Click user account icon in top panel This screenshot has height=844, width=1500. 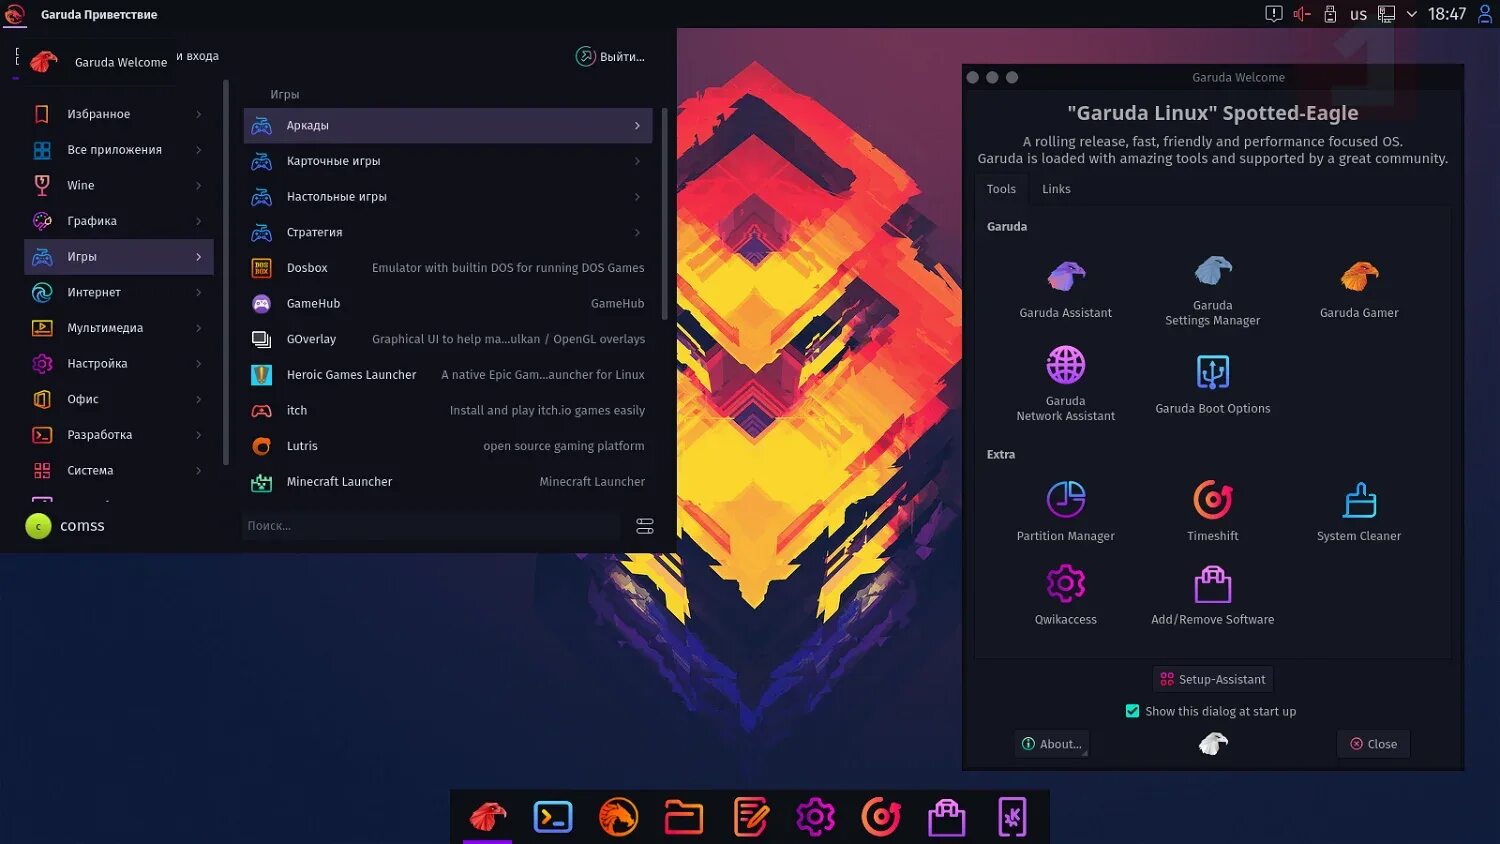tap(1485, 14)
